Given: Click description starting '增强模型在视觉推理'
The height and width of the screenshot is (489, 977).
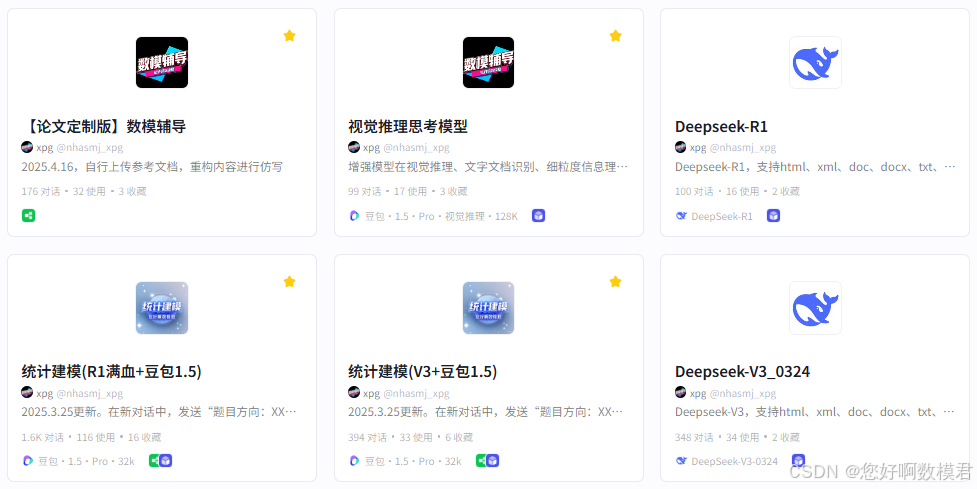Looking at the screenshot, I should click(x=488, y=167).
